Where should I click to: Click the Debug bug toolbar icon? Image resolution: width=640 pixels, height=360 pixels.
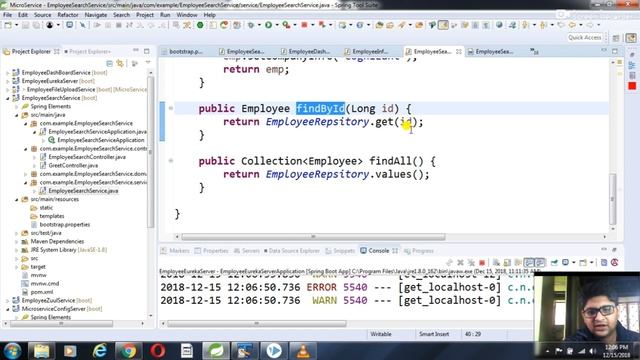251,25
